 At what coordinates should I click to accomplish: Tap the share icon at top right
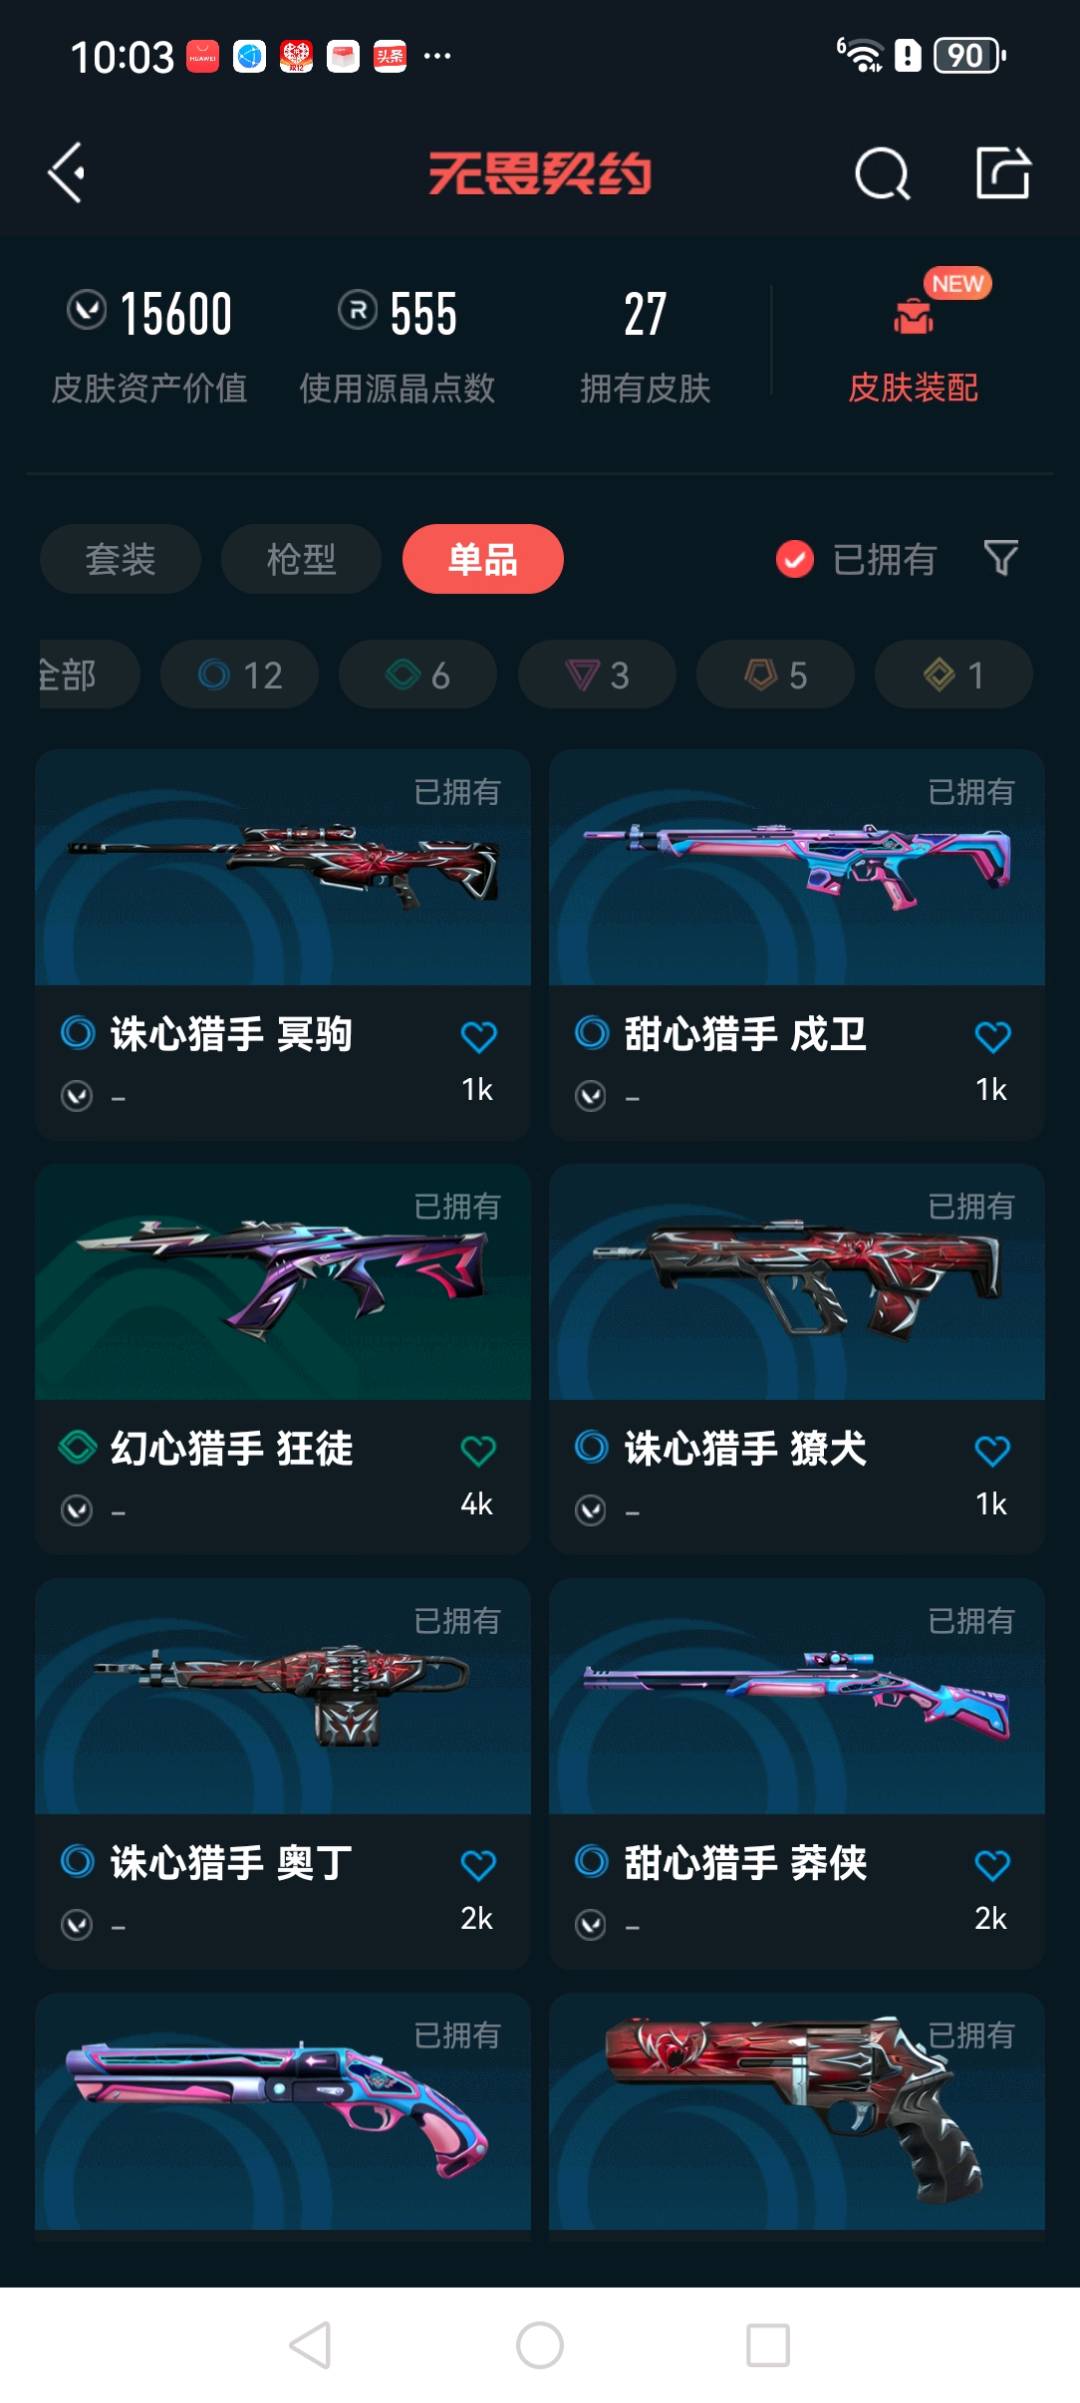pos(1003,172)
